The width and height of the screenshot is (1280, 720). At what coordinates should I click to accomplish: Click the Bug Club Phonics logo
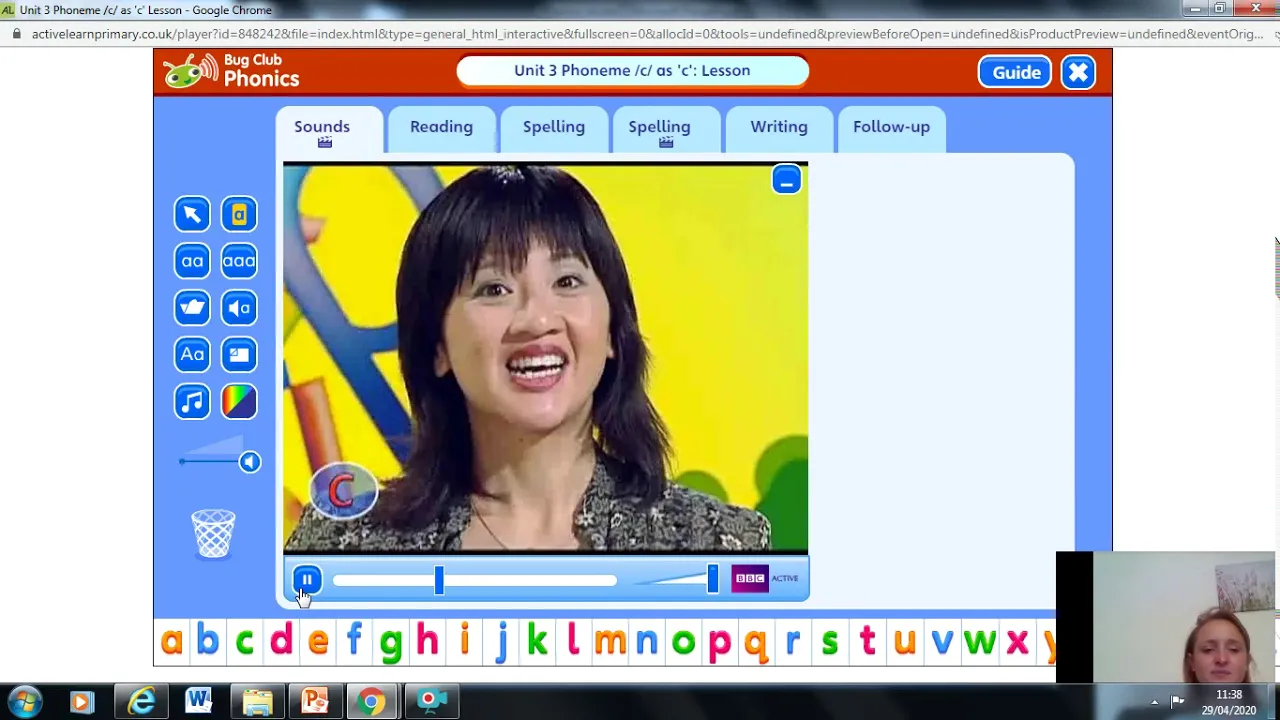[x=232, y=71]
